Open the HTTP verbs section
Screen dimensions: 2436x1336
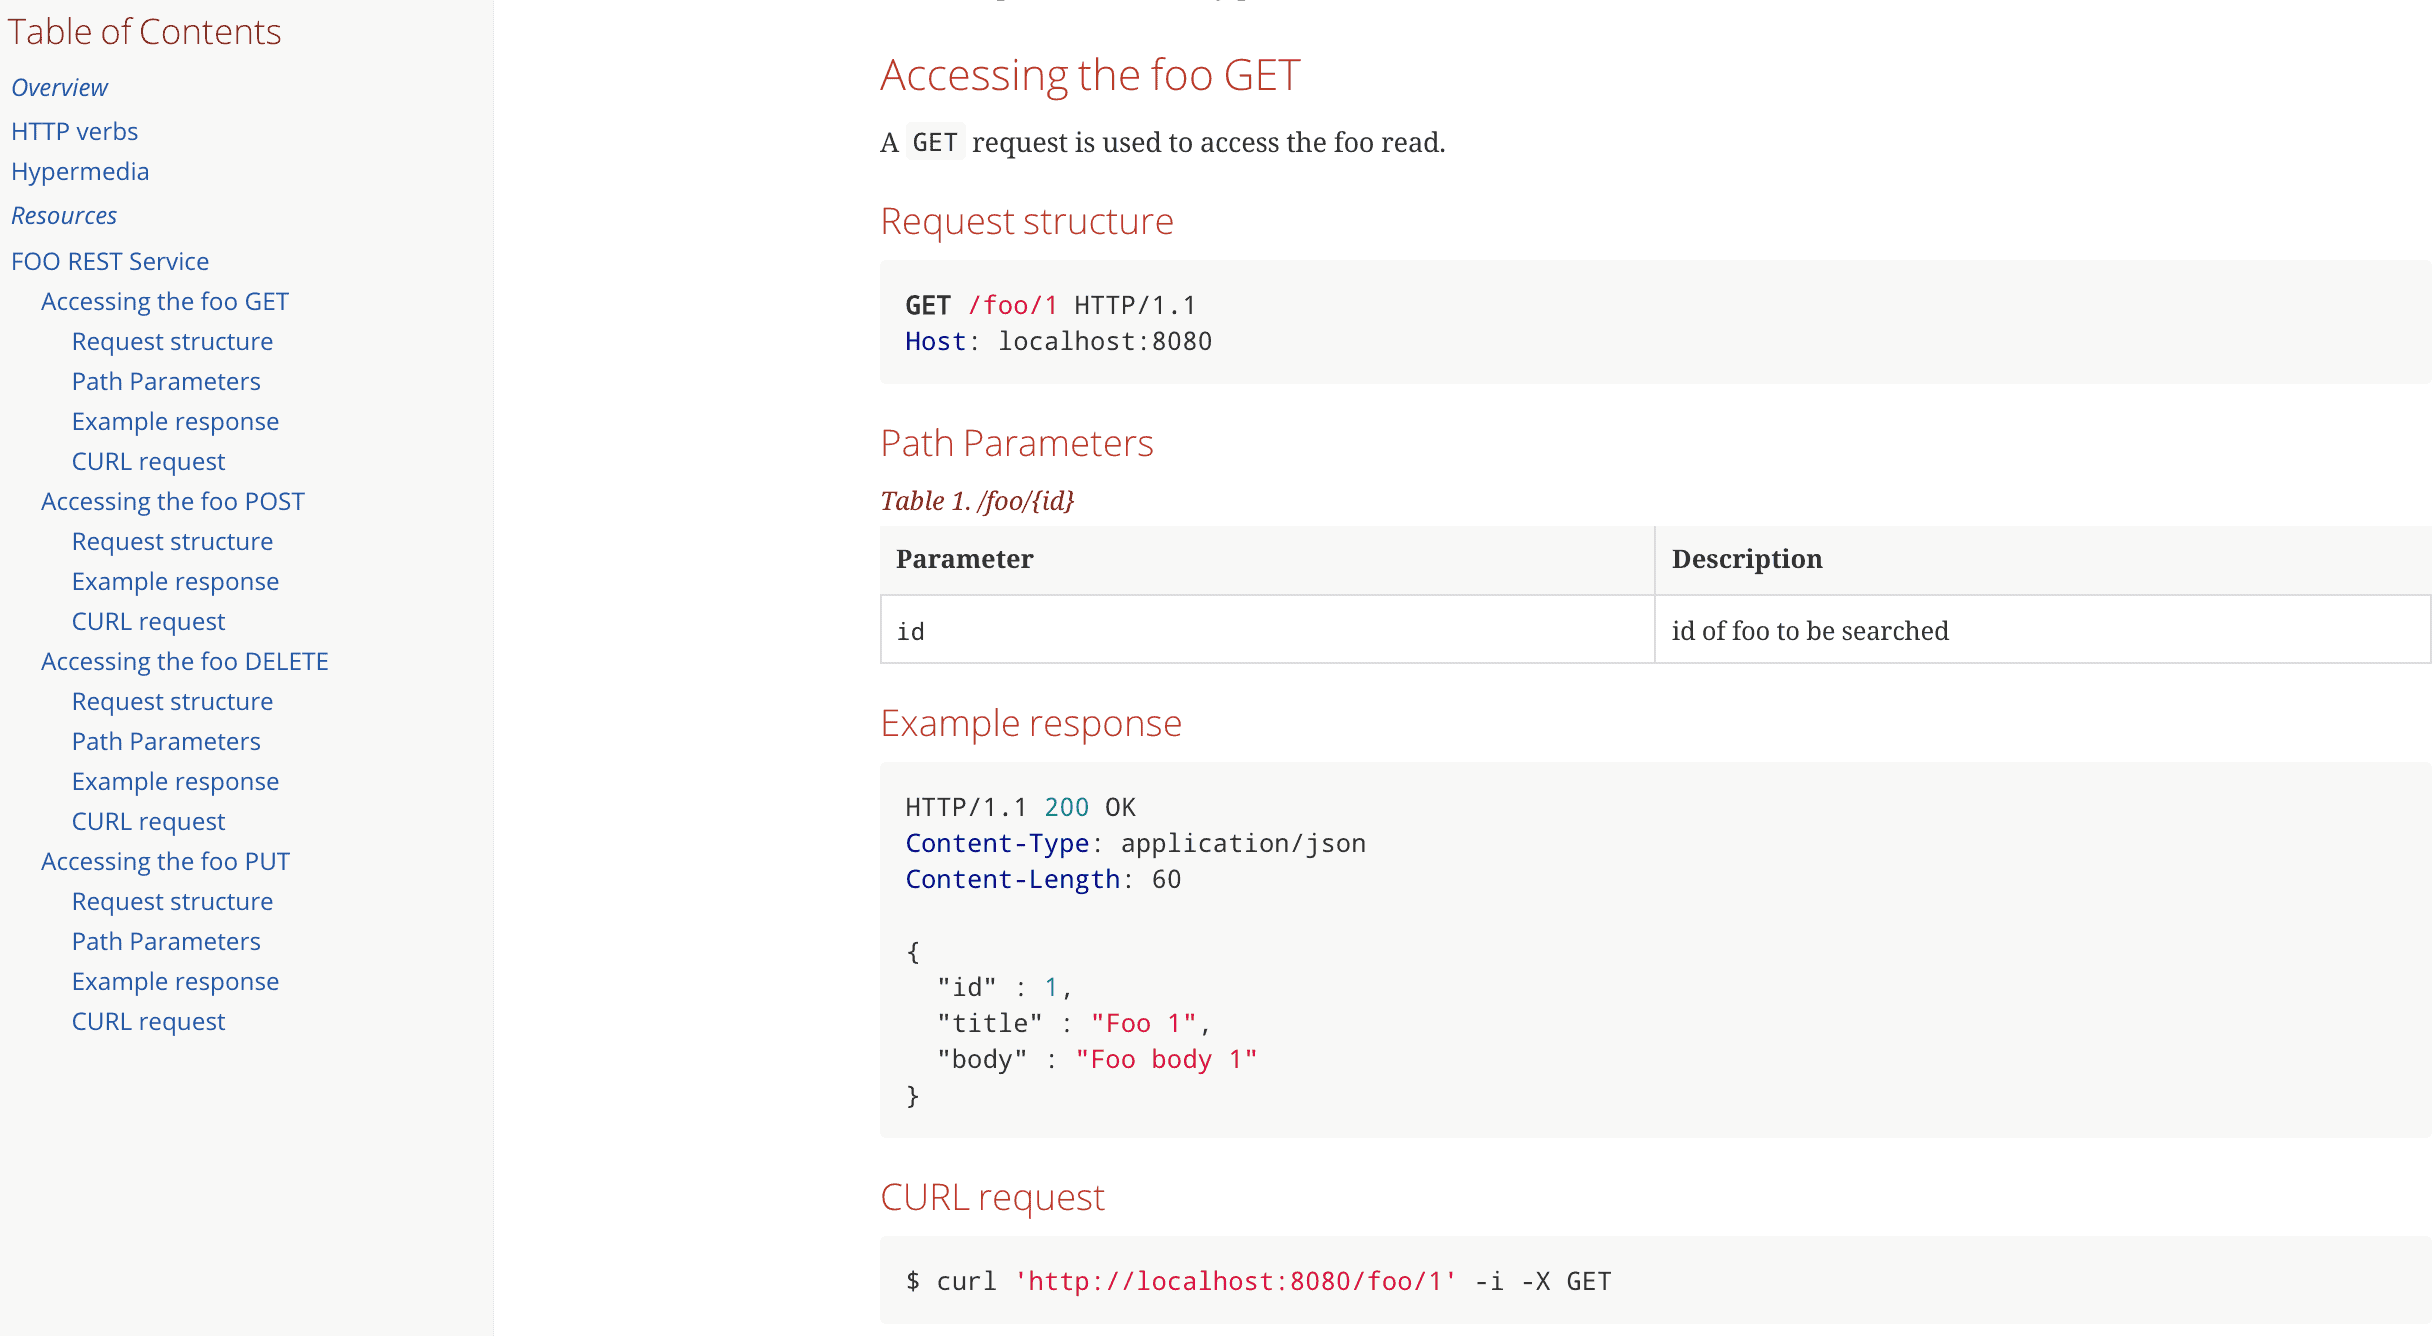click(x=74, y=131)
